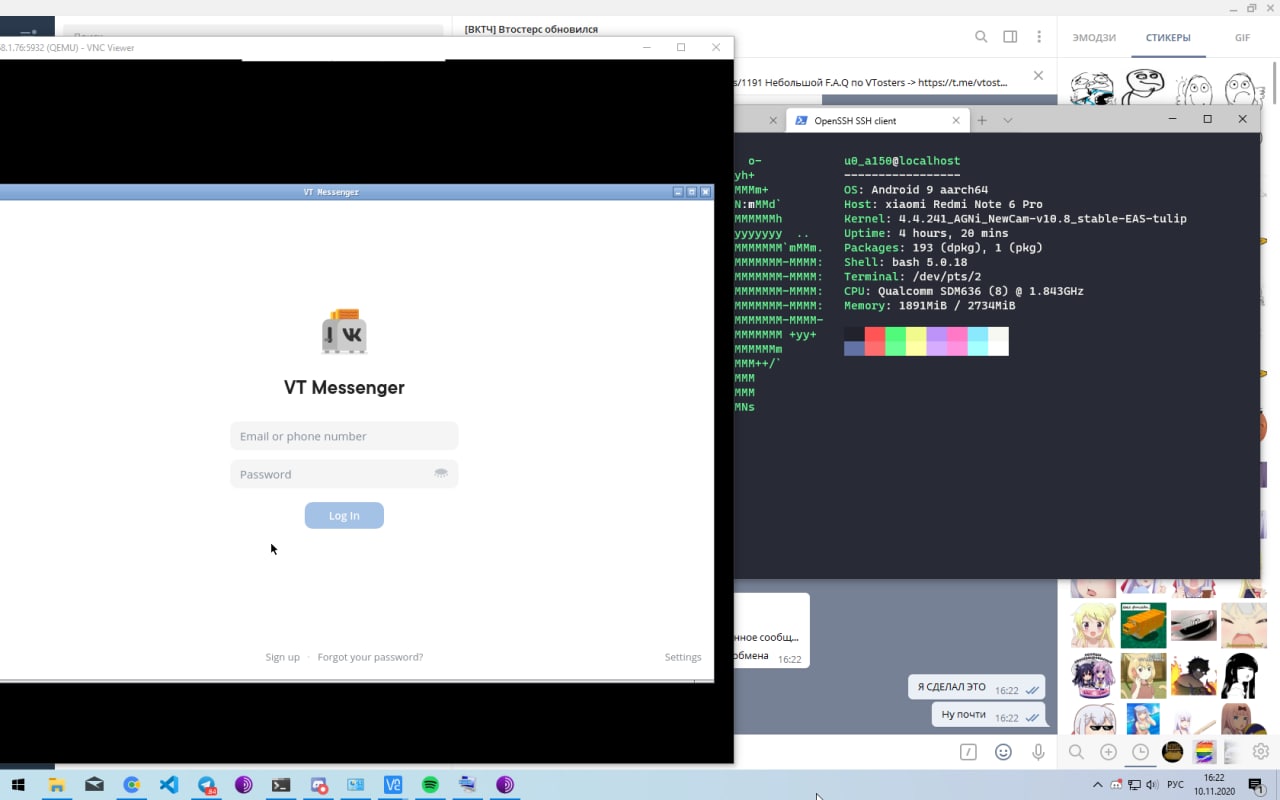Open the Sign up link
This screenshot has width=1280, height=800.
[x=282, y=657]
